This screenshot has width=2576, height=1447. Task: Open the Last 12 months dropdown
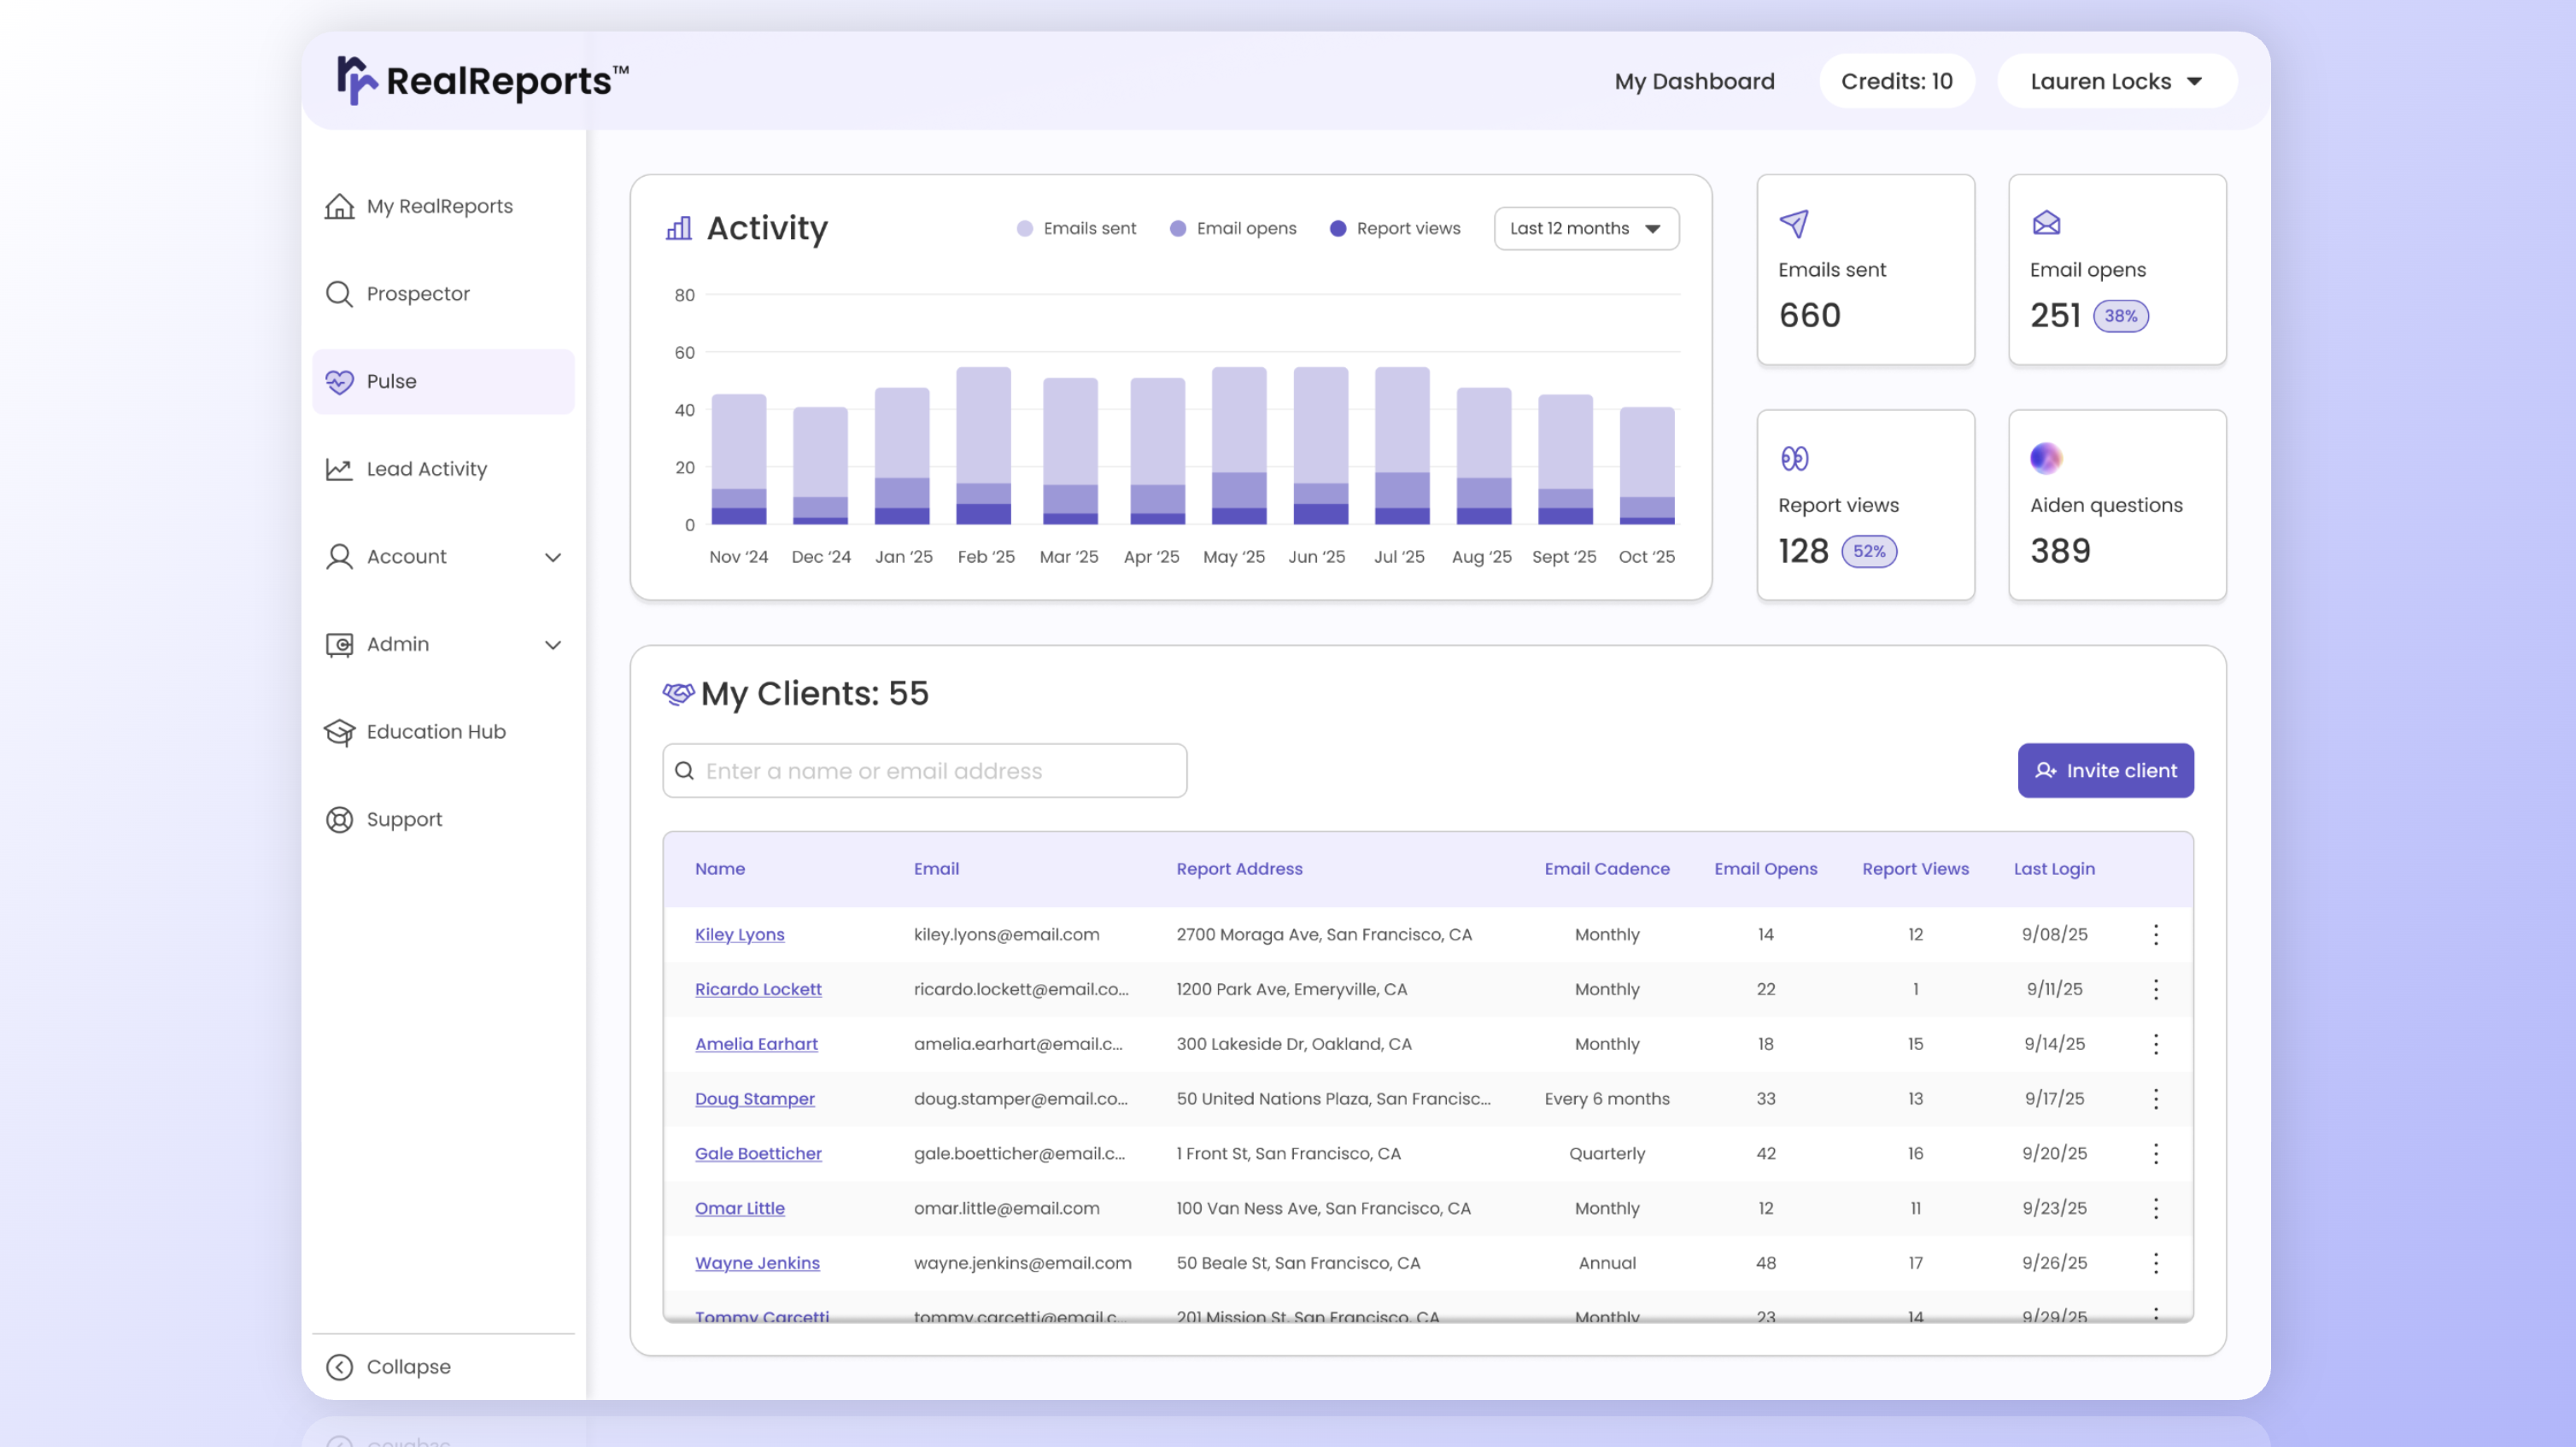pyautogui.click(x=1585, y=229)
